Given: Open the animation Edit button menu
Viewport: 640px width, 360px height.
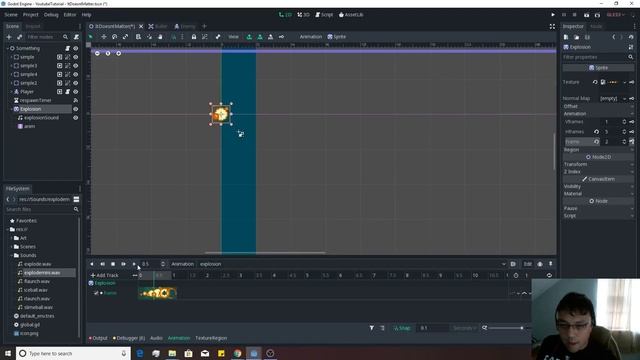Looking at the screenshot, I should 527,264.
